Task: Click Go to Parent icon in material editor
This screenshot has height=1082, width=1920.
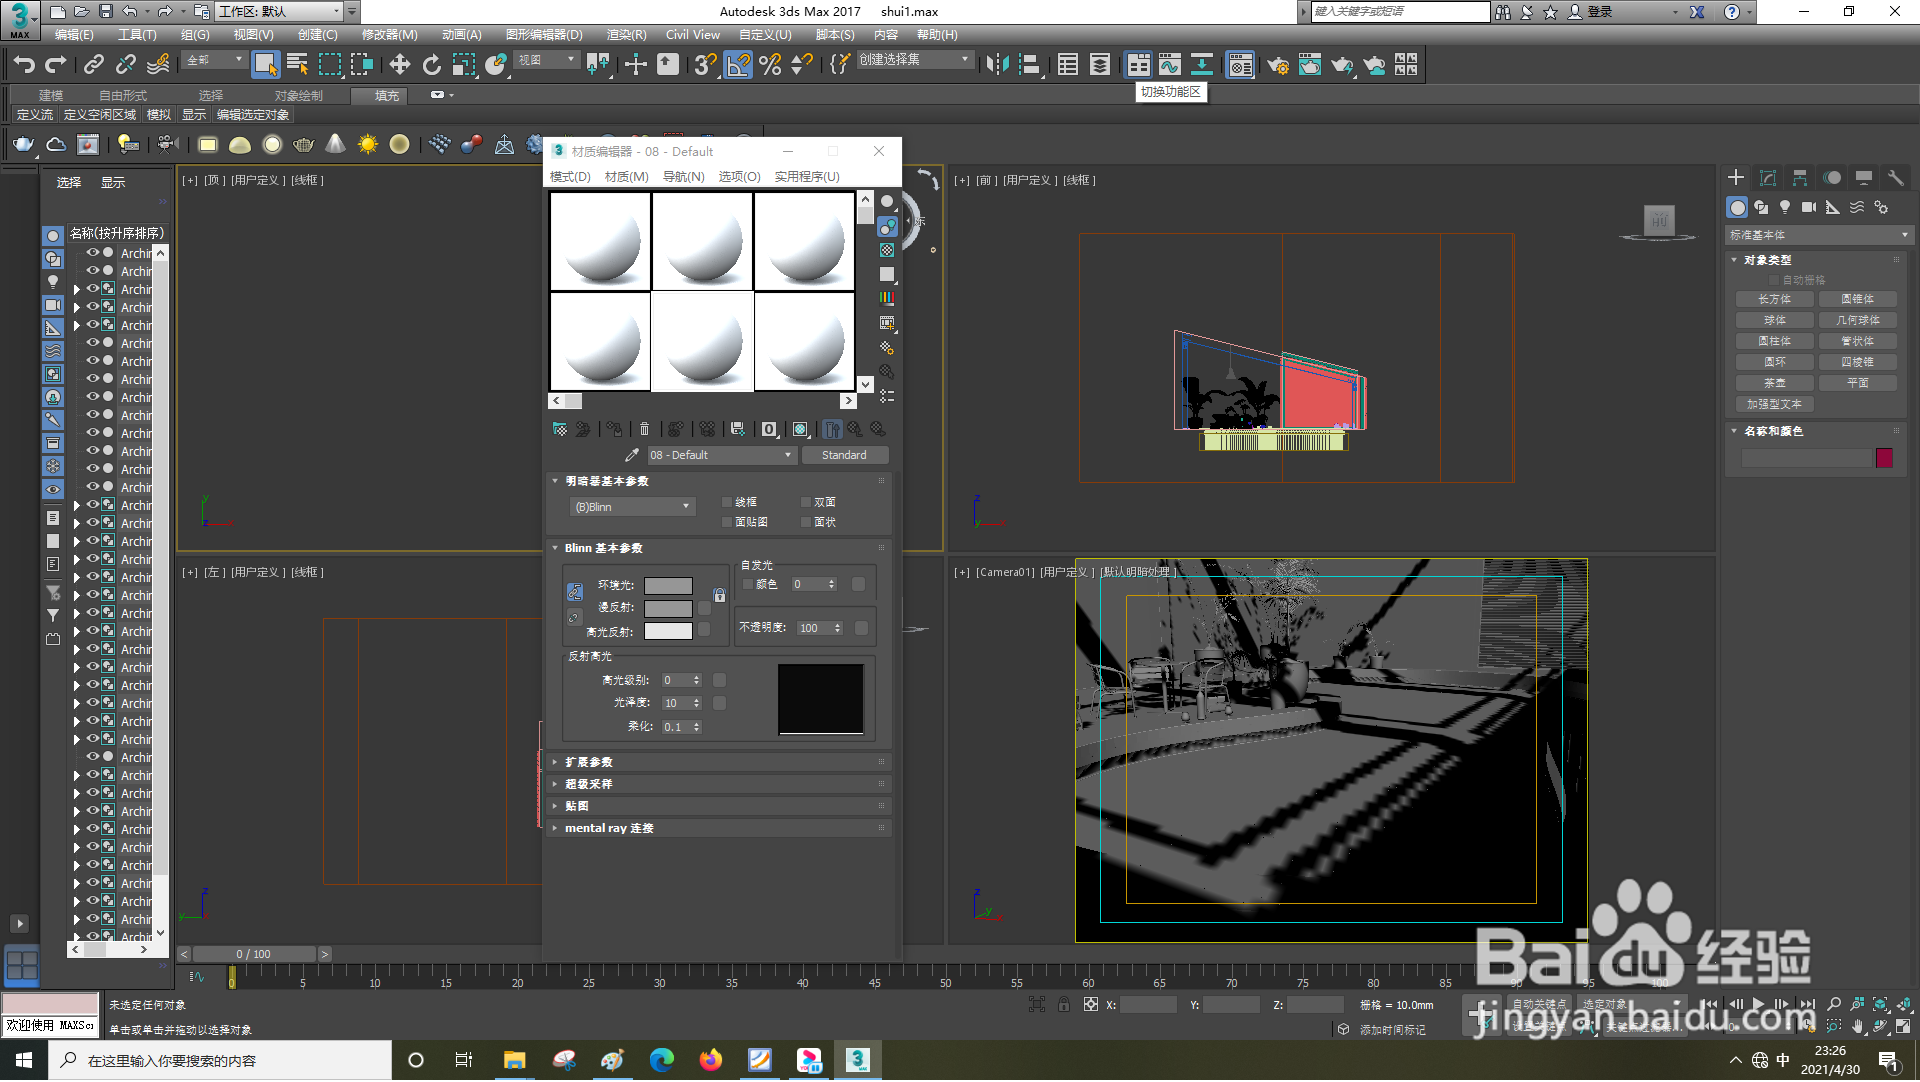Action: coord(855,429)
